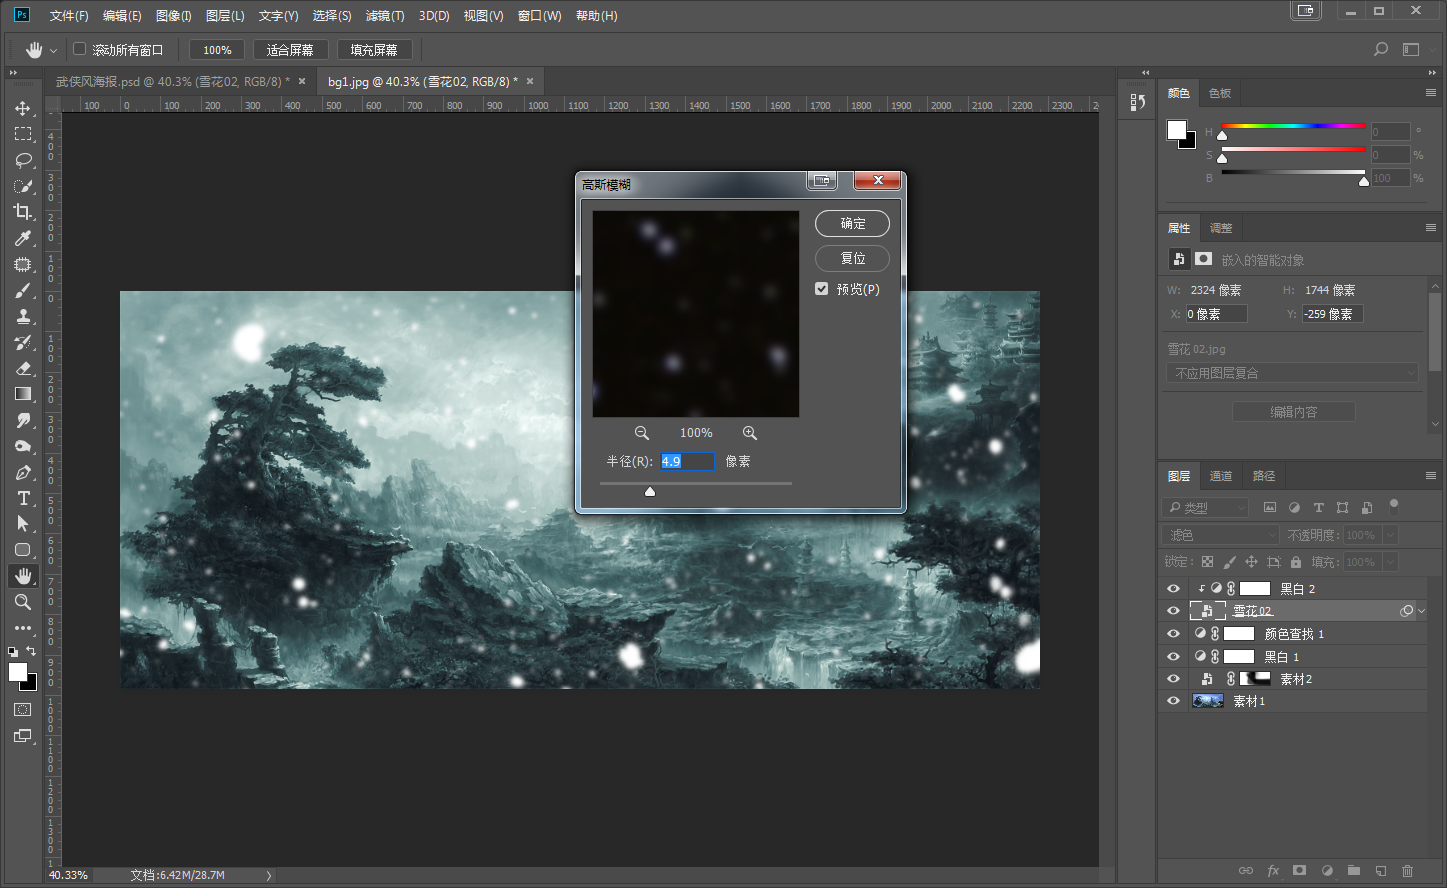Uncheck the 预览(P) preview checkbox

tap(822, 289)
